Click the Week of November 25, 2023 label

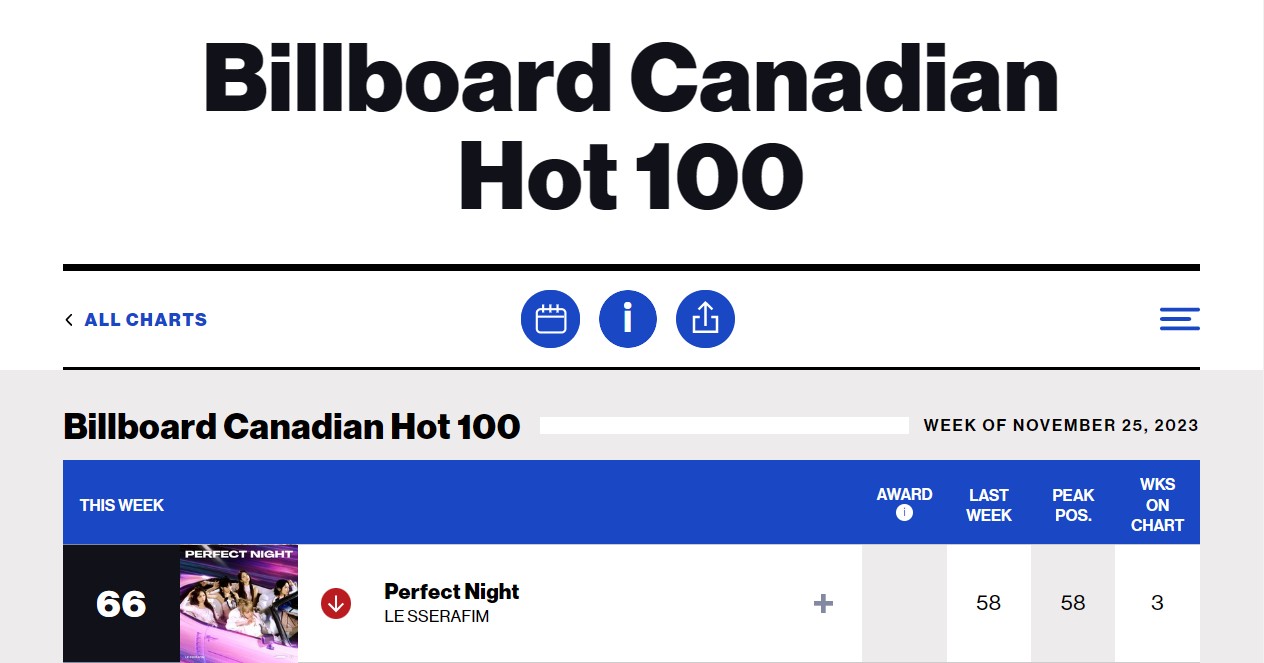click(x=1061, y=425)
